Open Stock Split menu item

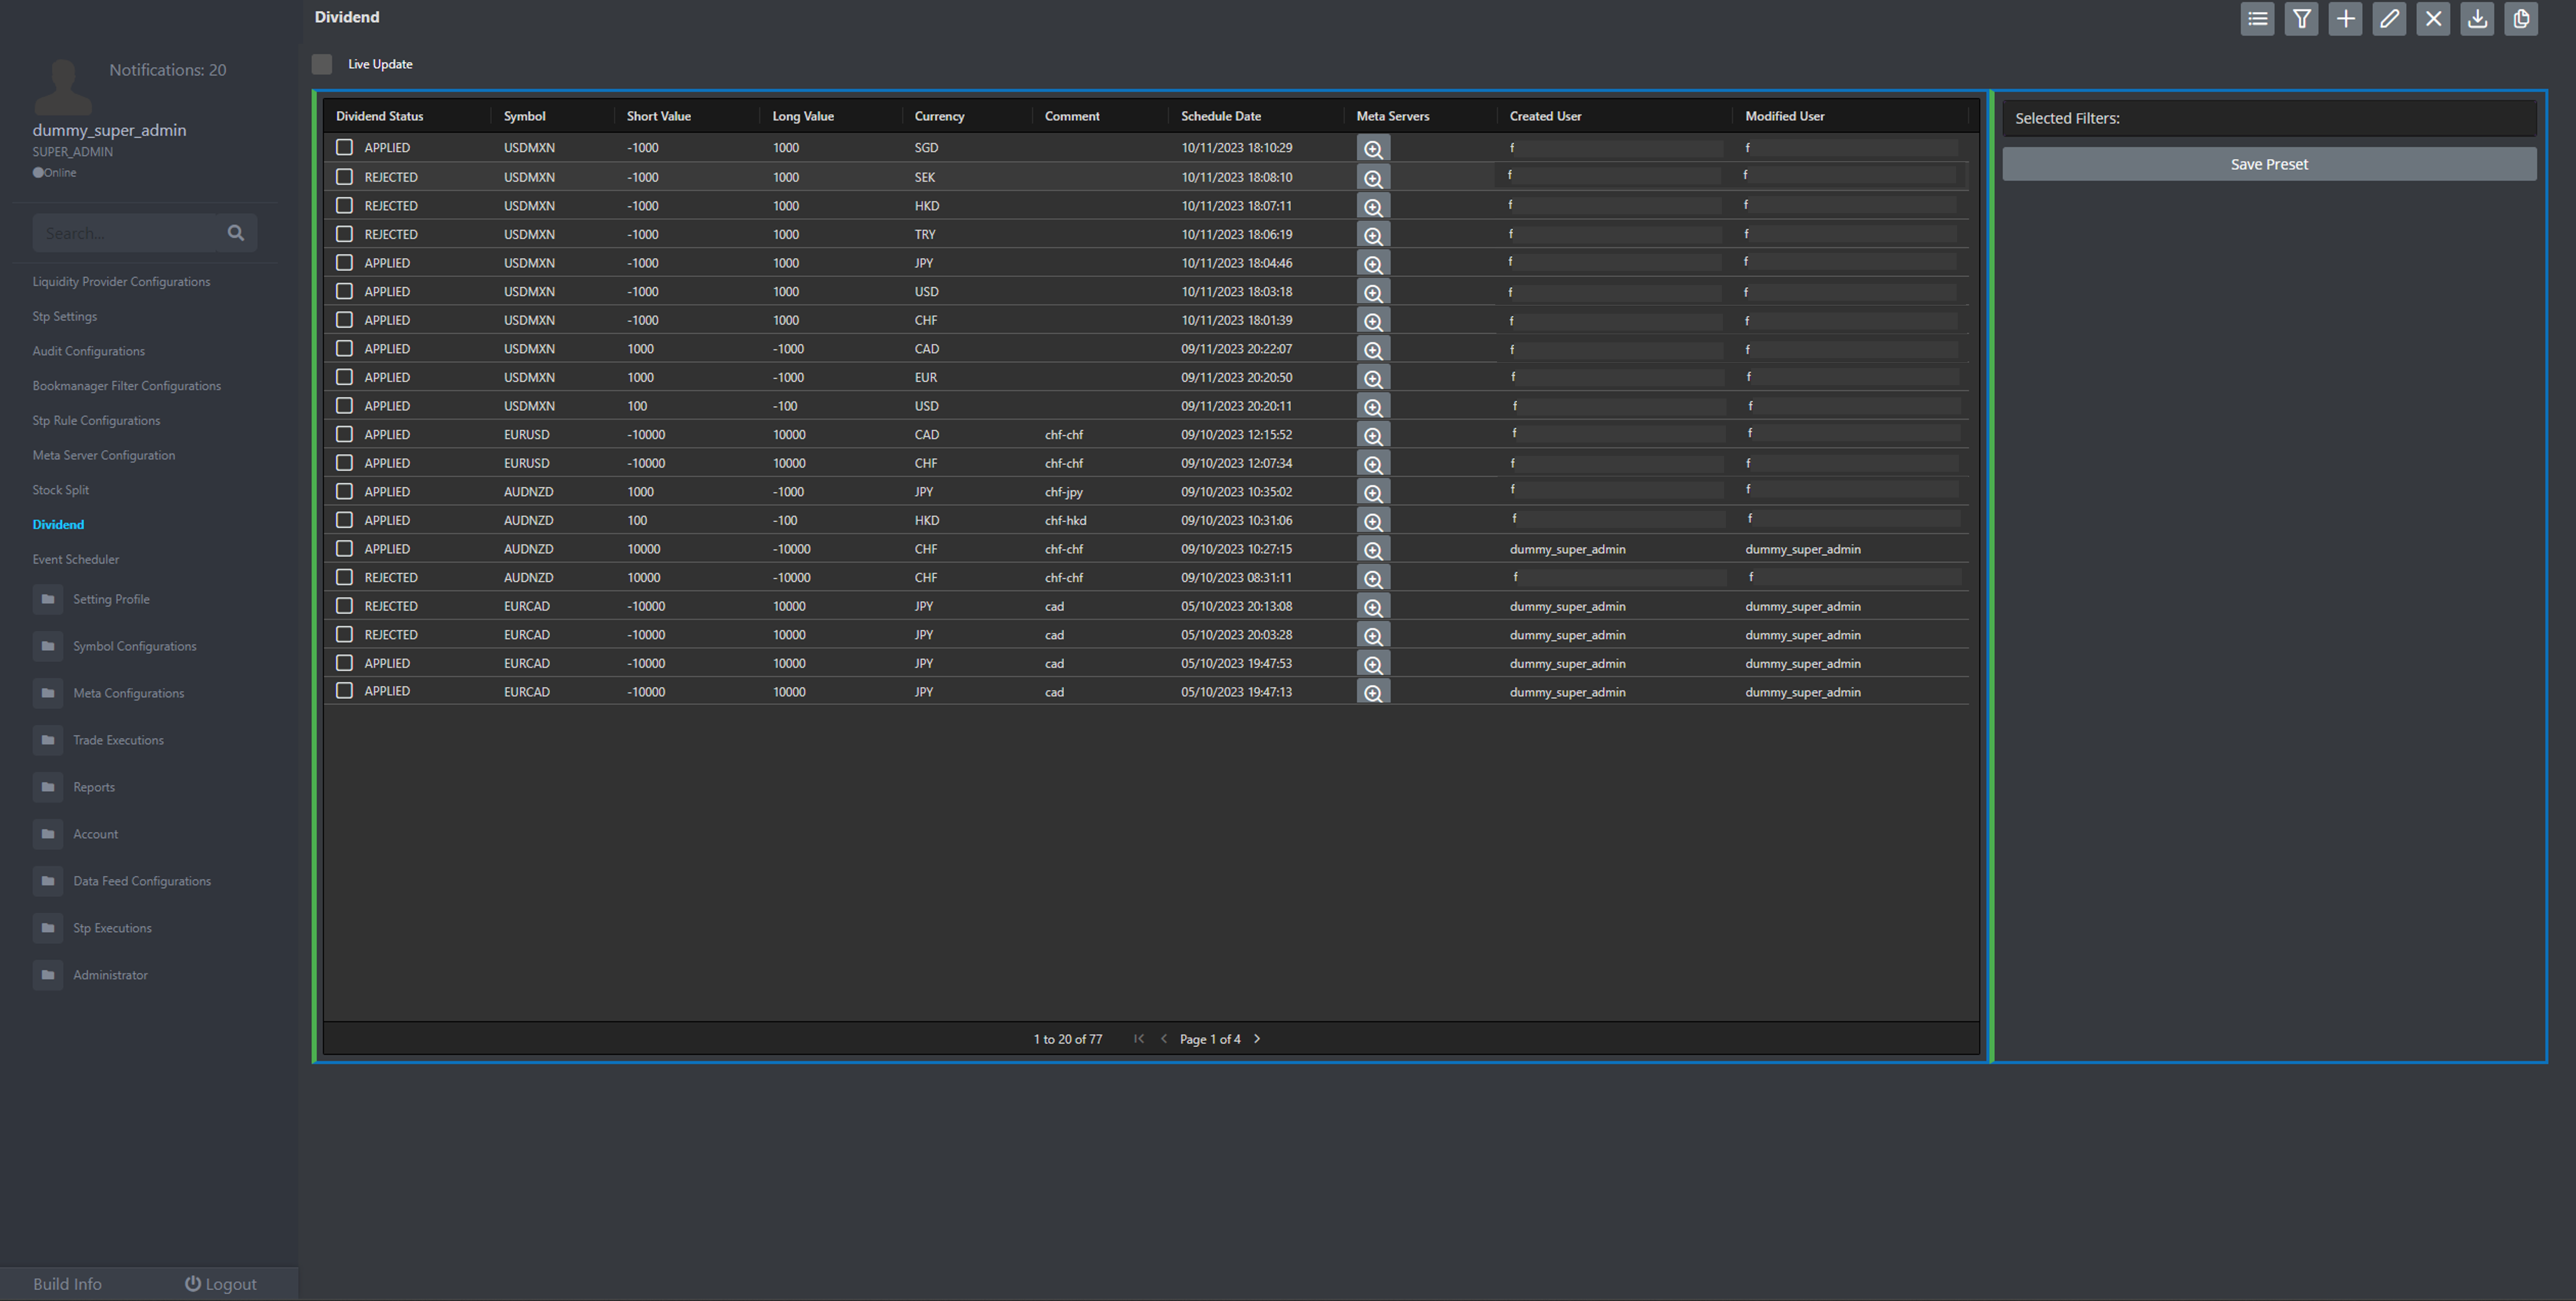click(x=61, y=490)
